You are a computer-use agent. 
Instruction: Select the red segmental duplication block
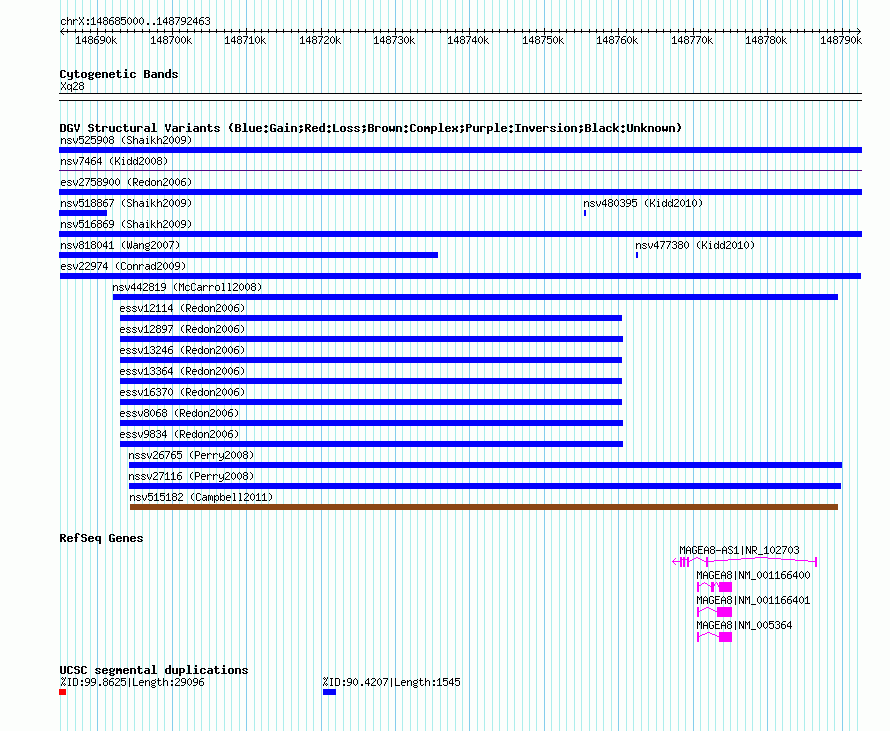point(62,692)
